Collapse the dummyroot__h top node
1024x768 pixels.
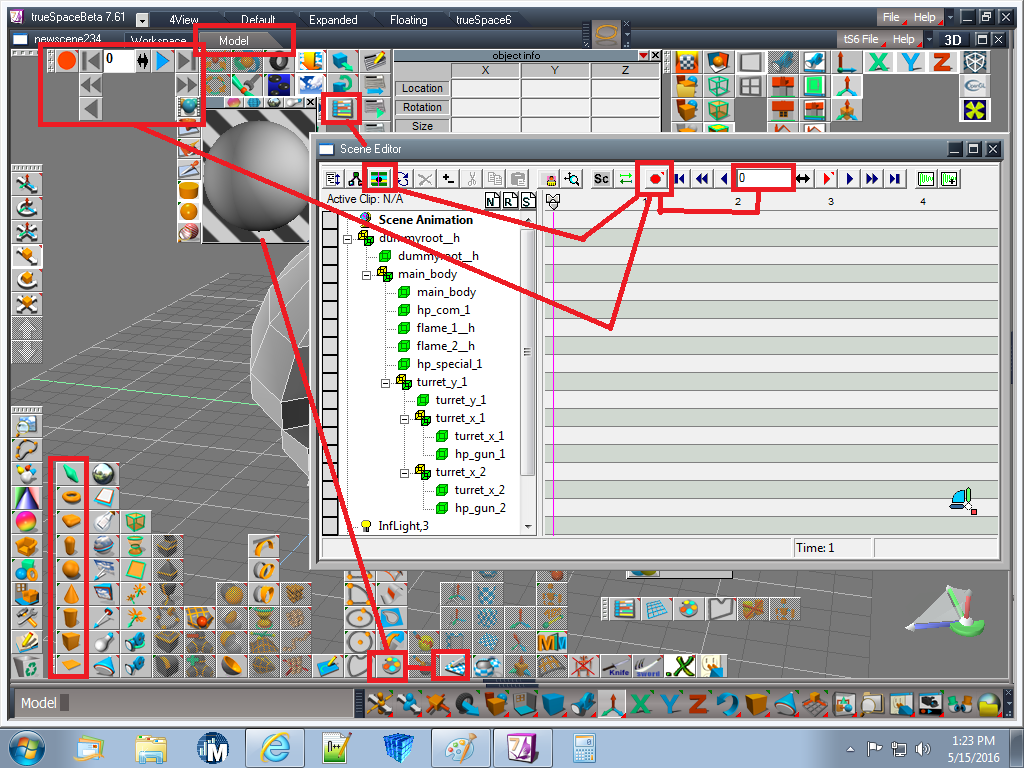tap(347, 239)
